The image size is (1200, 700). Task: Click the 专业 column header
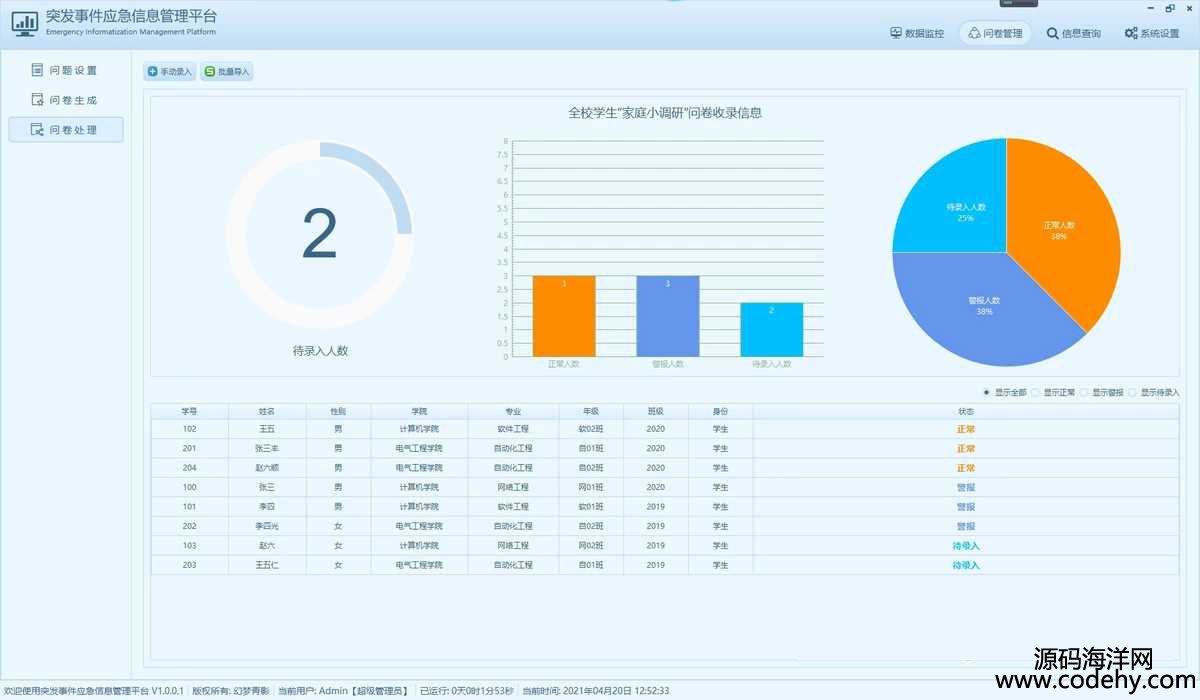[x=513, y=411]
